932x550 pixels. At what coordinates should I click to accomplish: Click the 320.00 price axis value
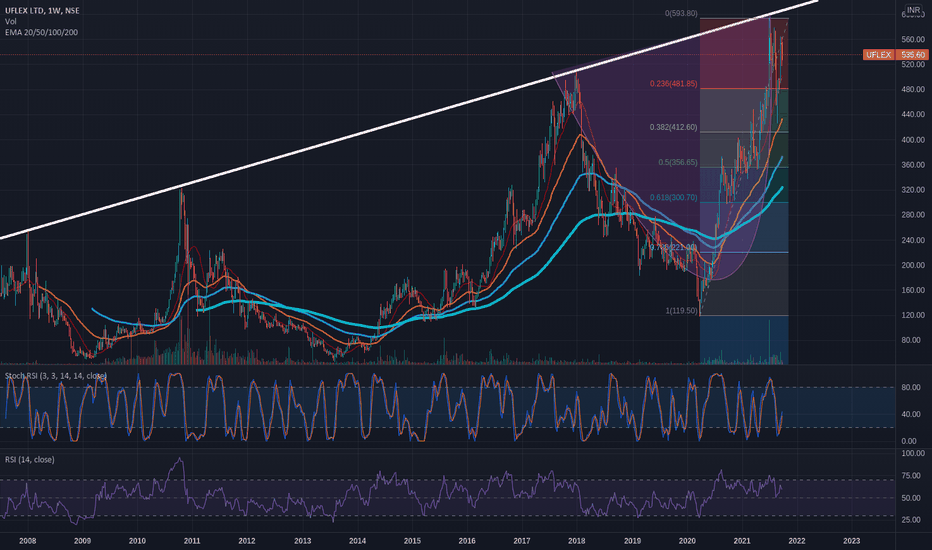913,190
